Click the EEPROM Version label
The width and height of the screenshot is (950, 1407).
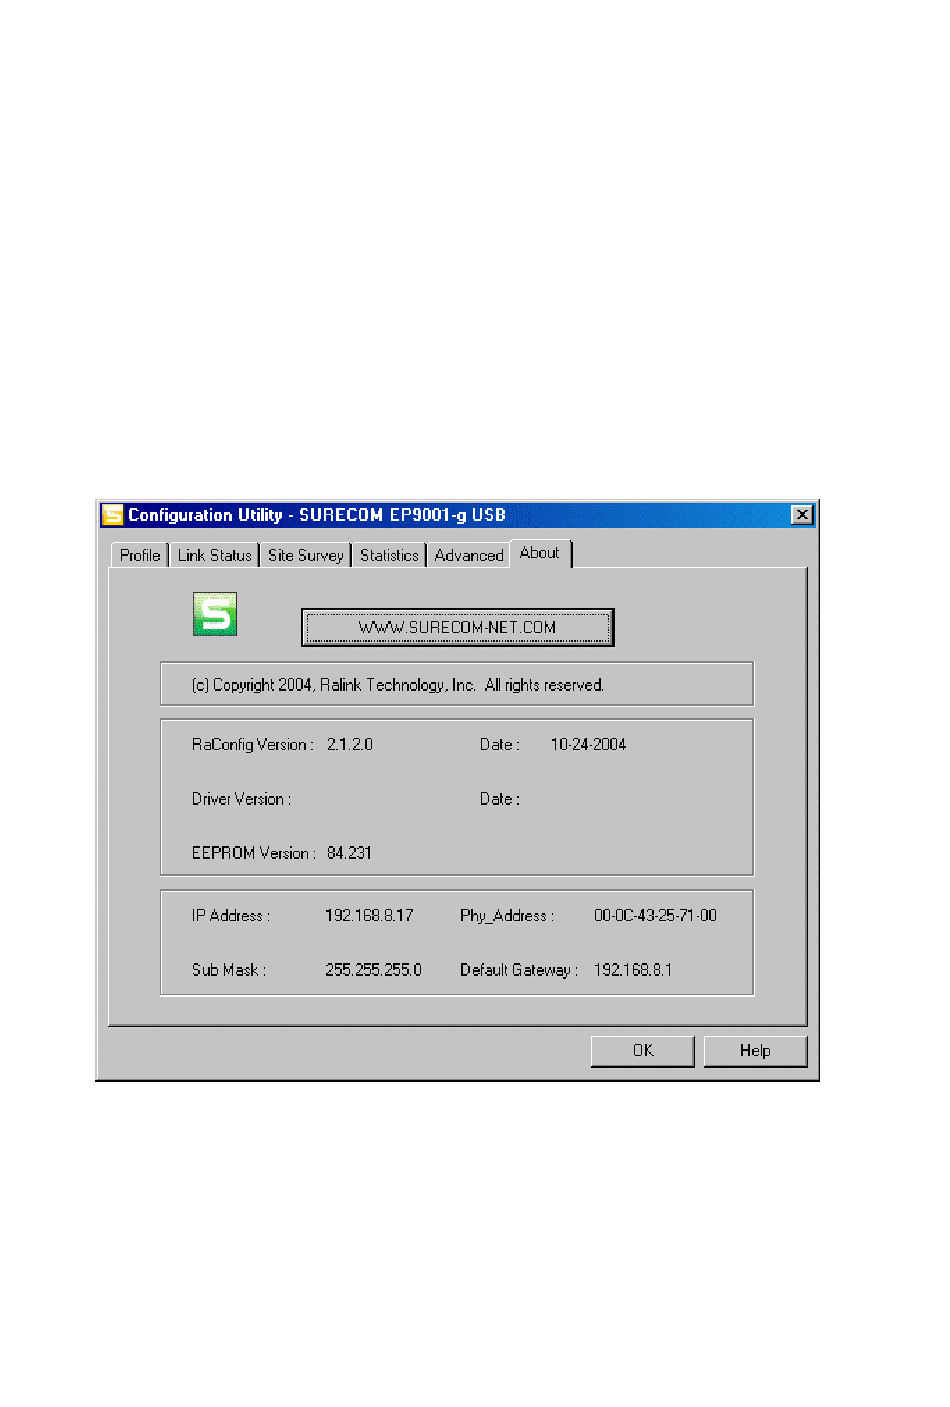(254, 854)
